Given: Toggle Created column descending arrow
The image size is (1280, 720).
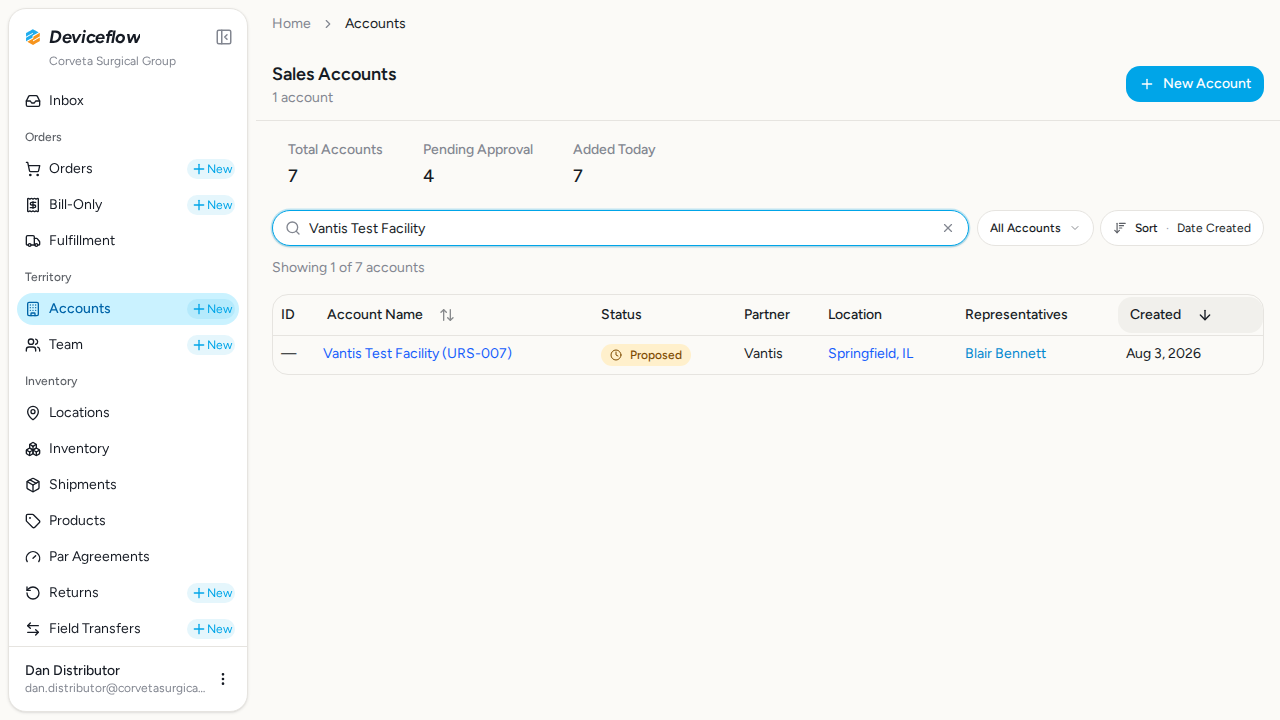Looking at the screenshot, I should 1205,315.
